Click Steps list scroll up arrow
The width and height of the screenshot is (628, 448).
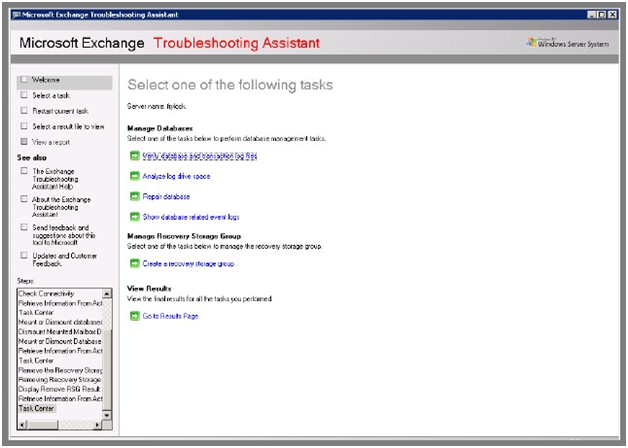tap(107, 294)
